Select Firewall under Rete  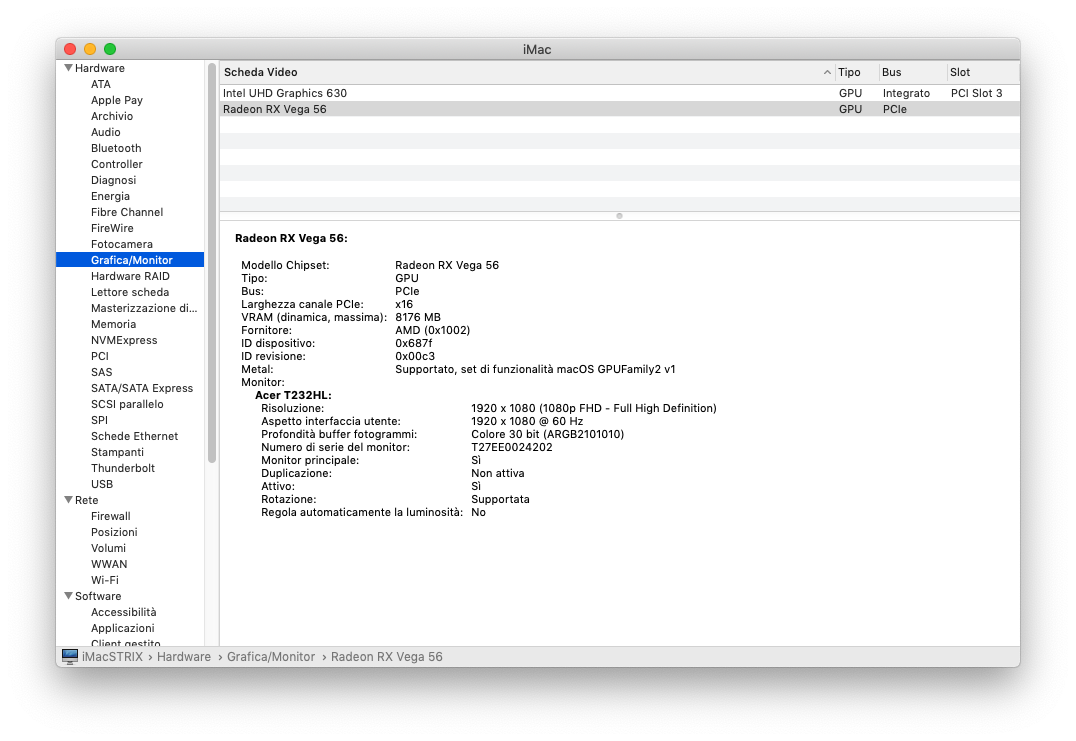[x=110, y=516]
